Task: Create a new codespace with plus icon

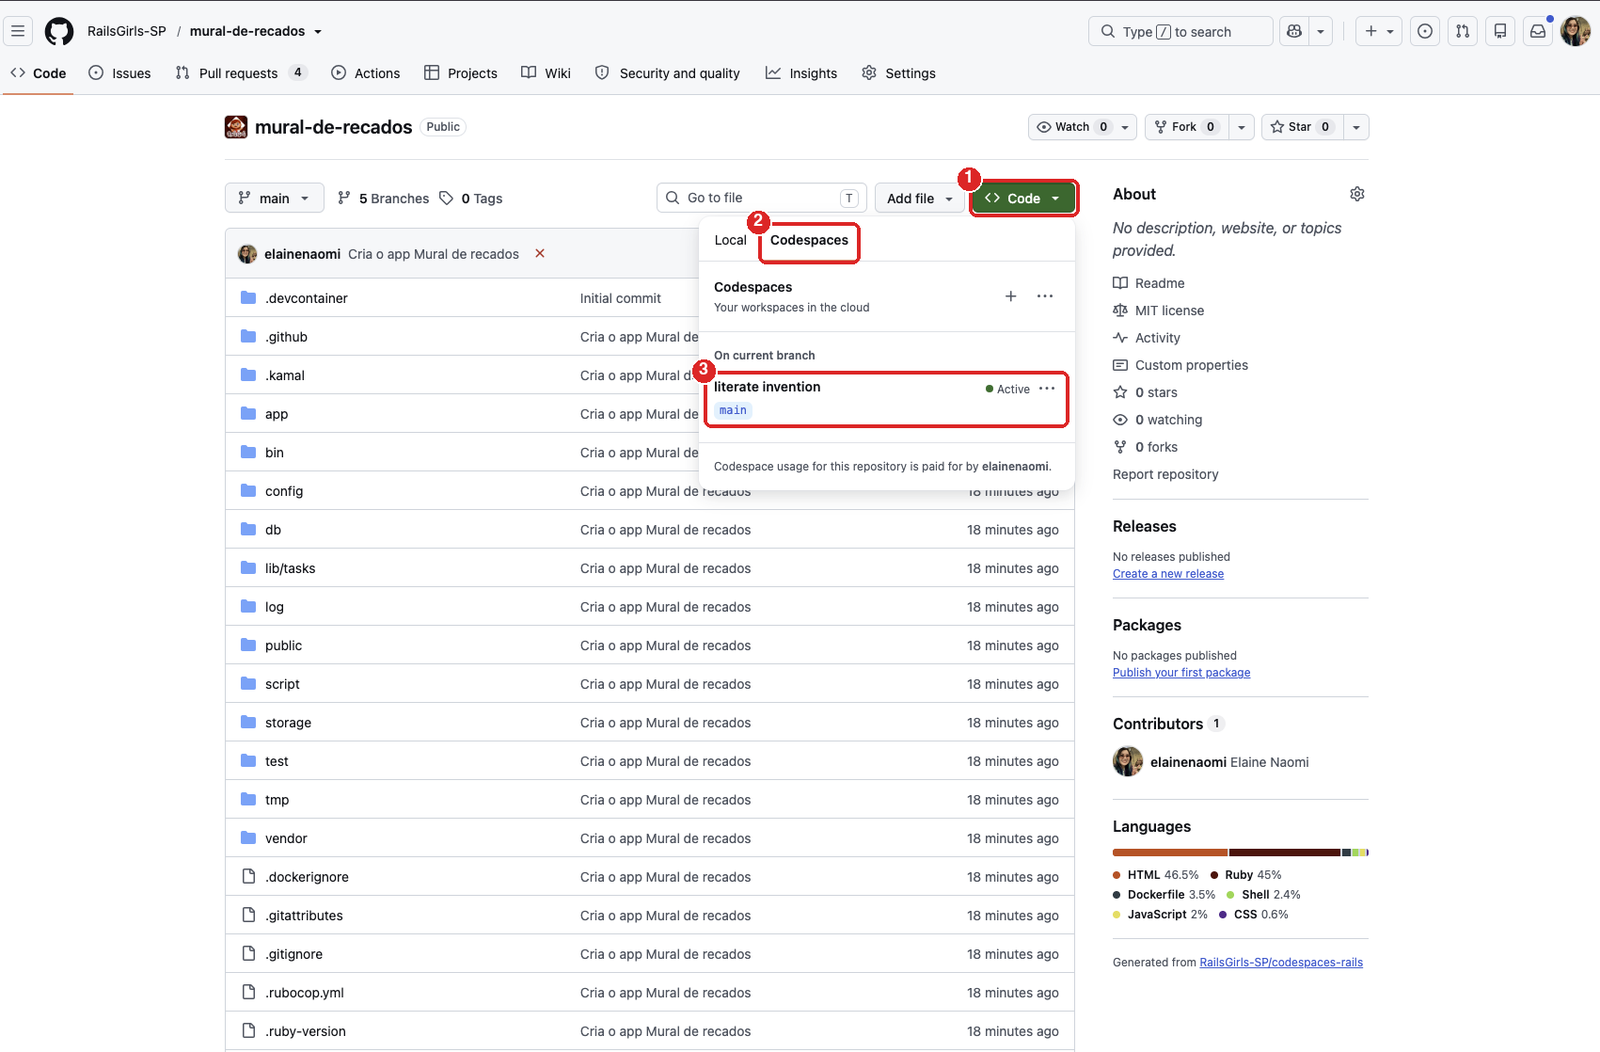Action: point(1011,296)
